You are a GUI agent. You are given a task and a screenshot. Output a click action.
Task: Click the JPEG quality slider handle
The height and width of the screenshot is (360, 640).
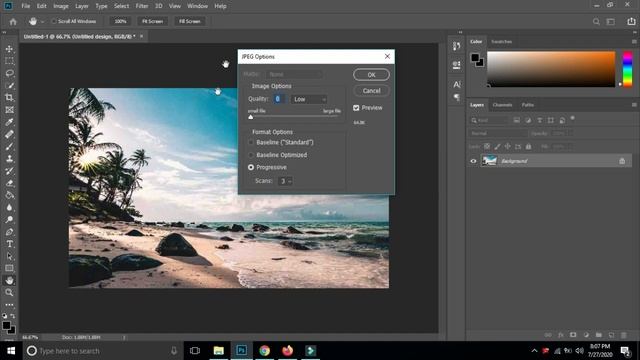coord(251,117)
